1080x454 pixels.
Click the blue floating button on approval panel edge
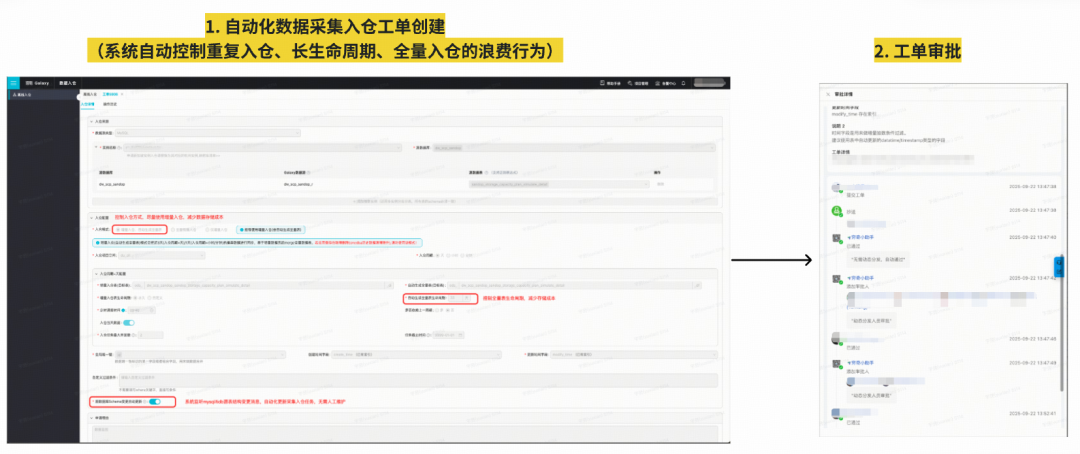1060,265
